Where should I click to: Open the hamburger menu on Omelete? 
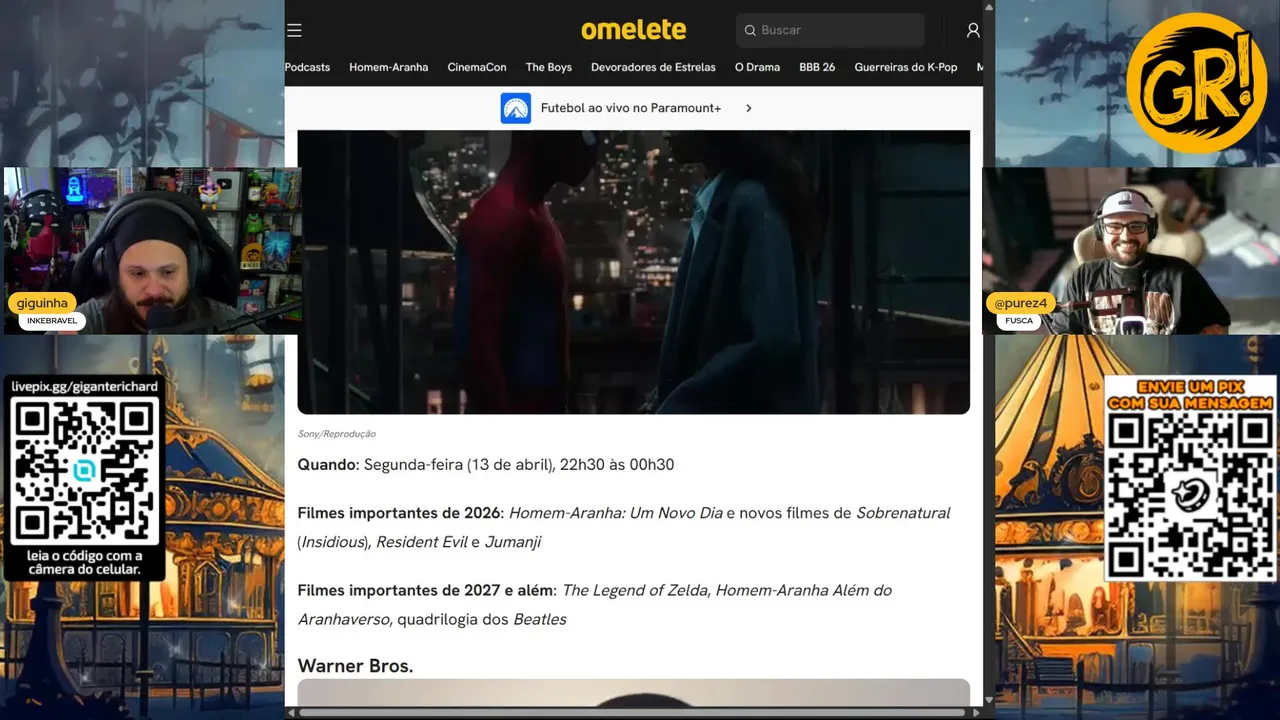click(x=294, y=30)
